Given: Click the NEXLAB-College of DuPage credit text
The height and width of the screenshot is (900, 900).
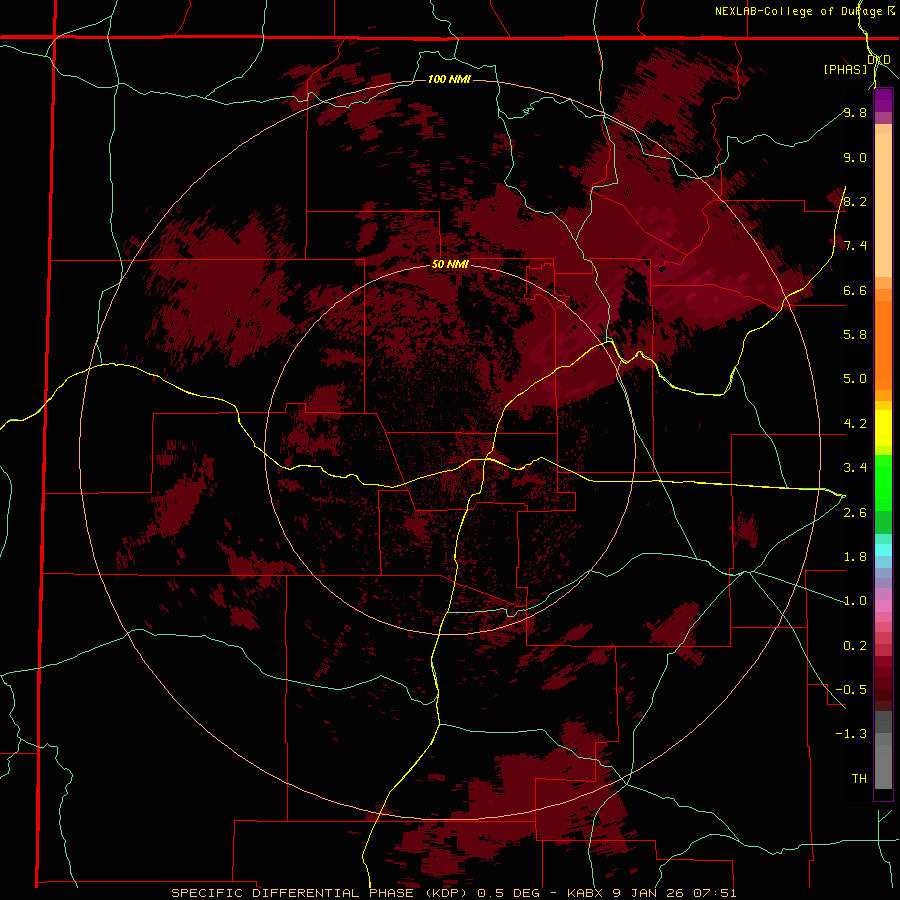Looking at the screenshot, I should point(798,11).
